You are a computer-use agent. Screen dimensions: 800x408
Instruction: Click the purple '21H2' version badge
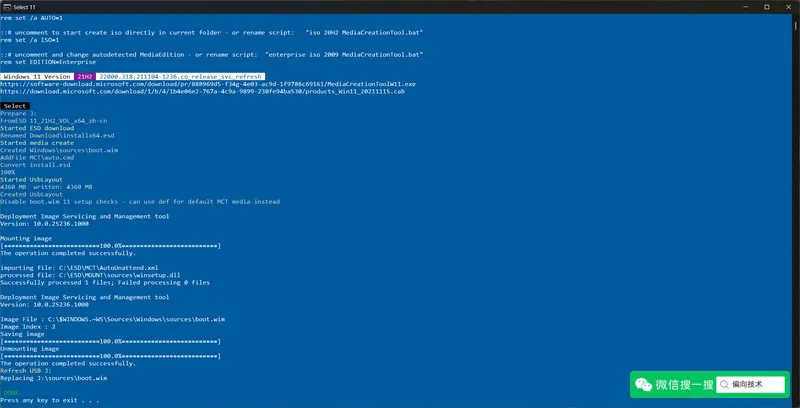click(x=85, y=76)
